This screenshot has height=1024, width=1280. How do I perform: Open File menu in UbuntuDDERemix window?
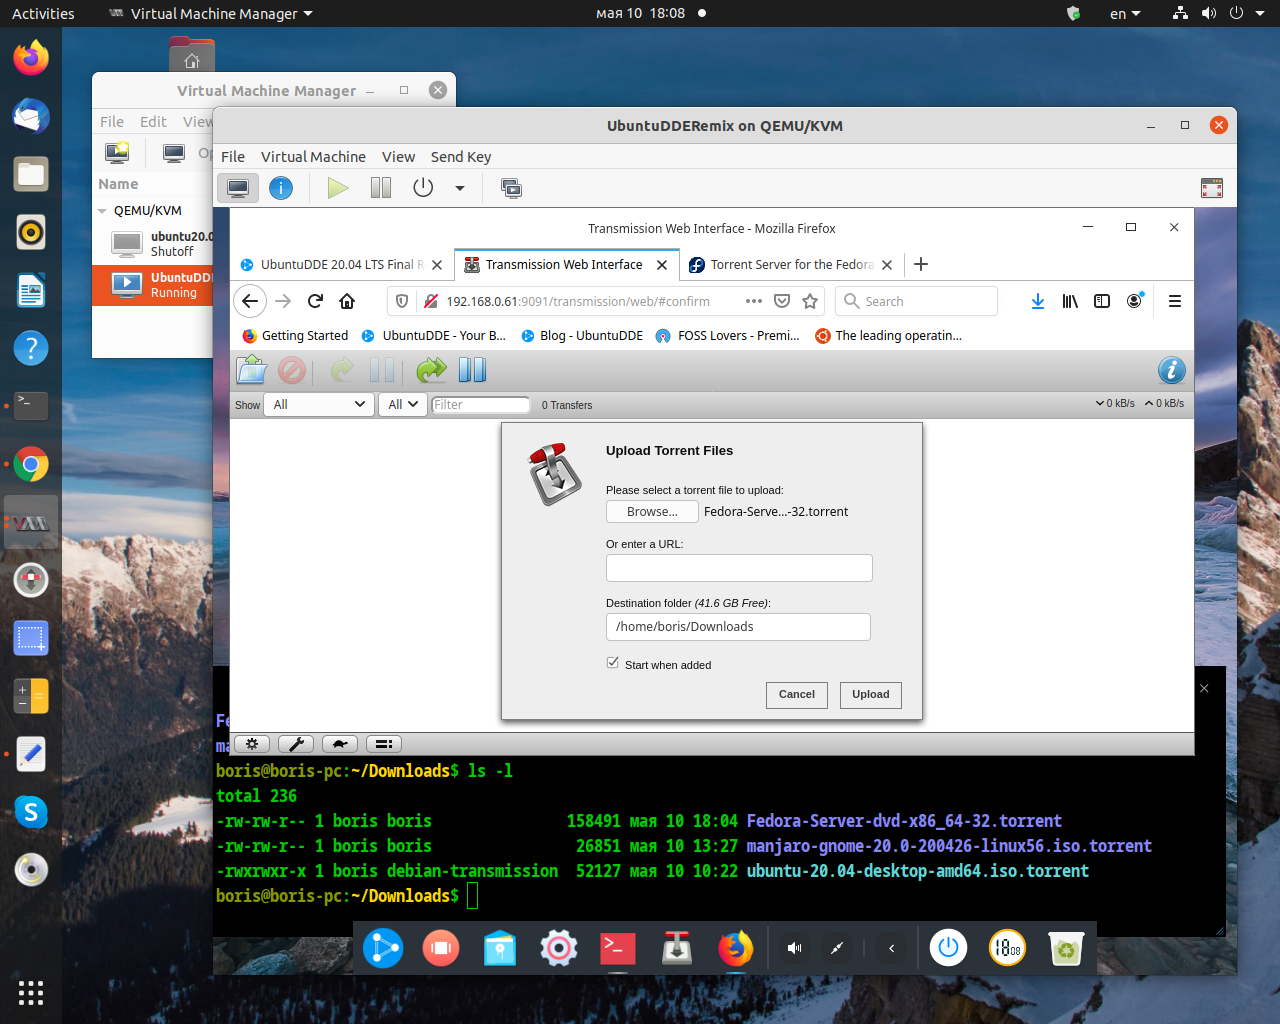pyautogui.click(x=233, y=157)
